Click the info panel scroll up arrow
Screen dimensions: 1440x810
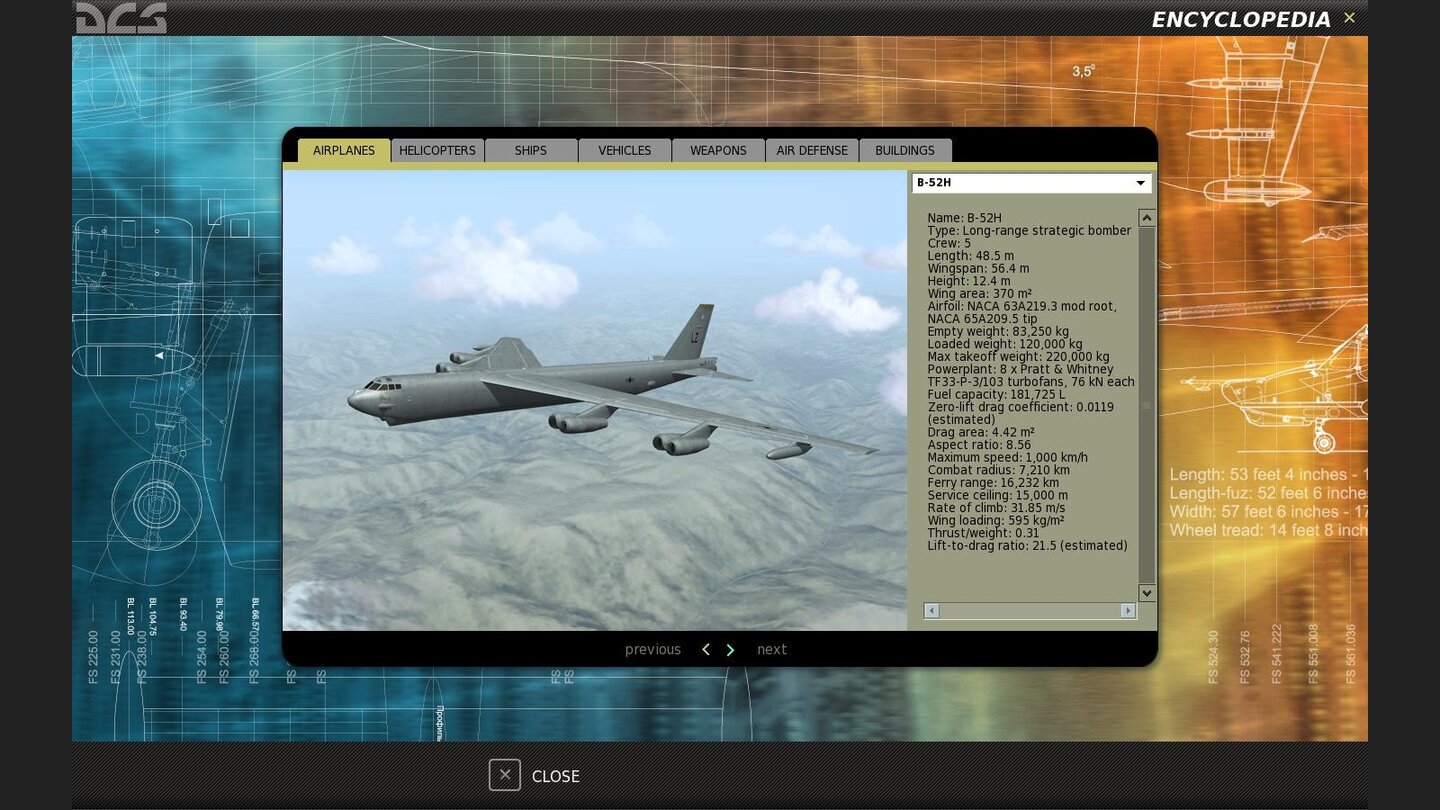pyautogui.click(x=1147, y=218)
